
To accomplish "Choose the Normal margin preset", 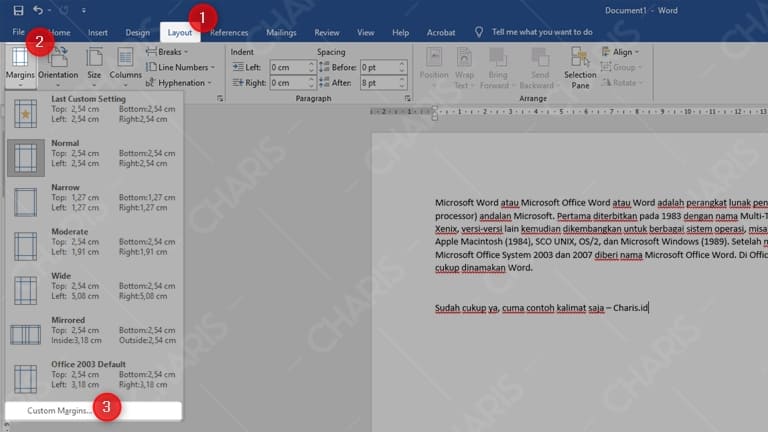I will [x=94, y=158].
